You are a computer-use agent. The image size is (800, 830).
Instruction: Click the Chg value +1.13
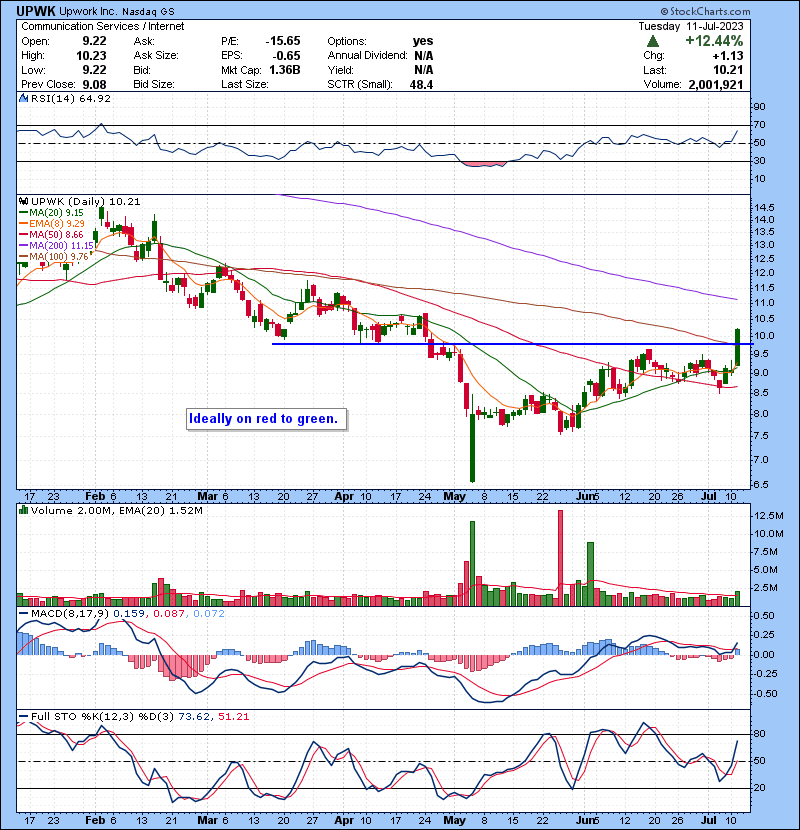pyautogui.click(x=727, y=56)
